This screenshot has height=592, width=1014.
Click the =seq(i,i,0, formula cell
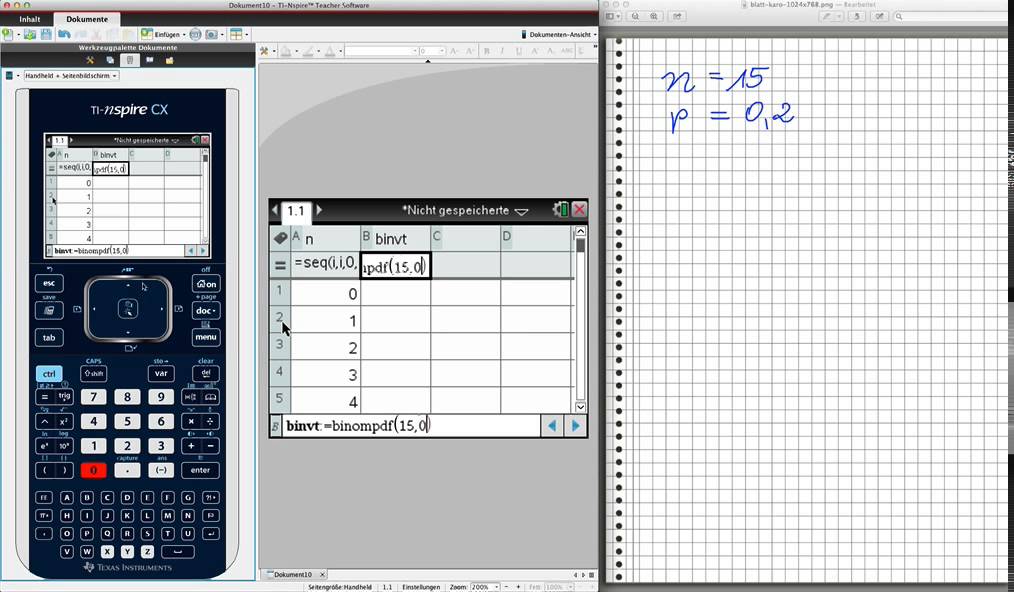coord(326,265)
